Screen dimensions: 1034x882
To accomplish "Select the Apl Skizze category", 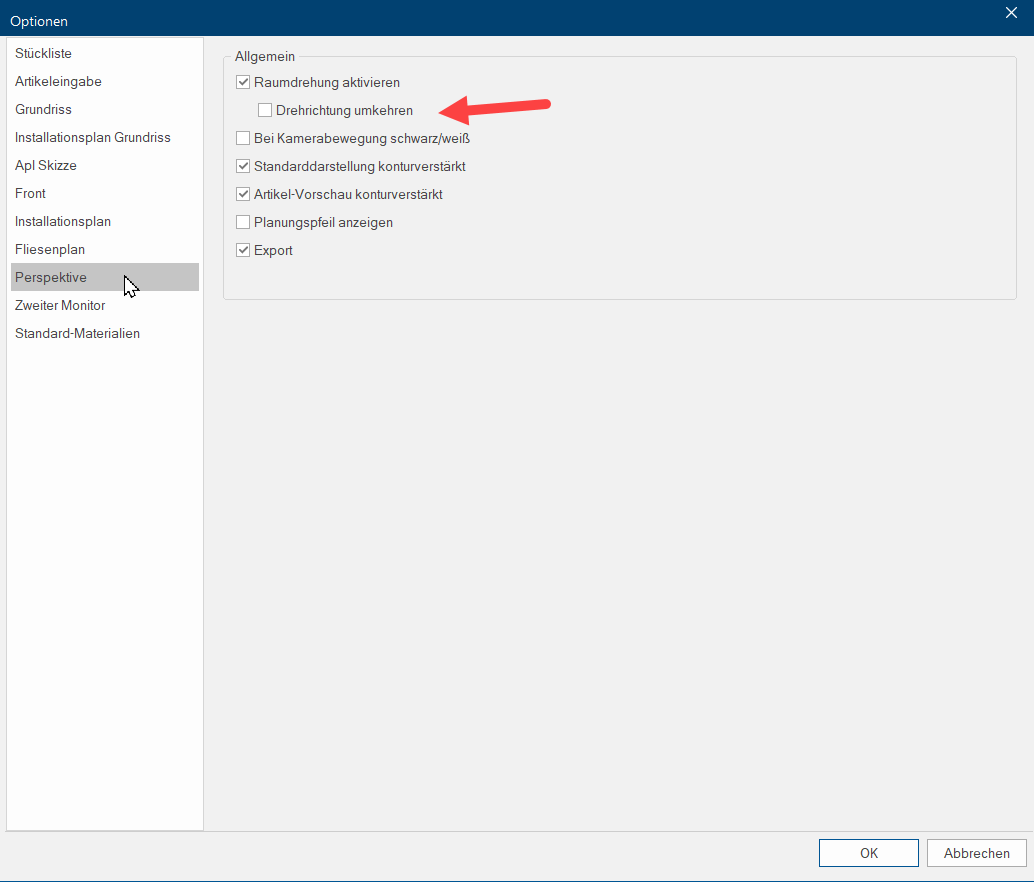I will coord(45,165).
